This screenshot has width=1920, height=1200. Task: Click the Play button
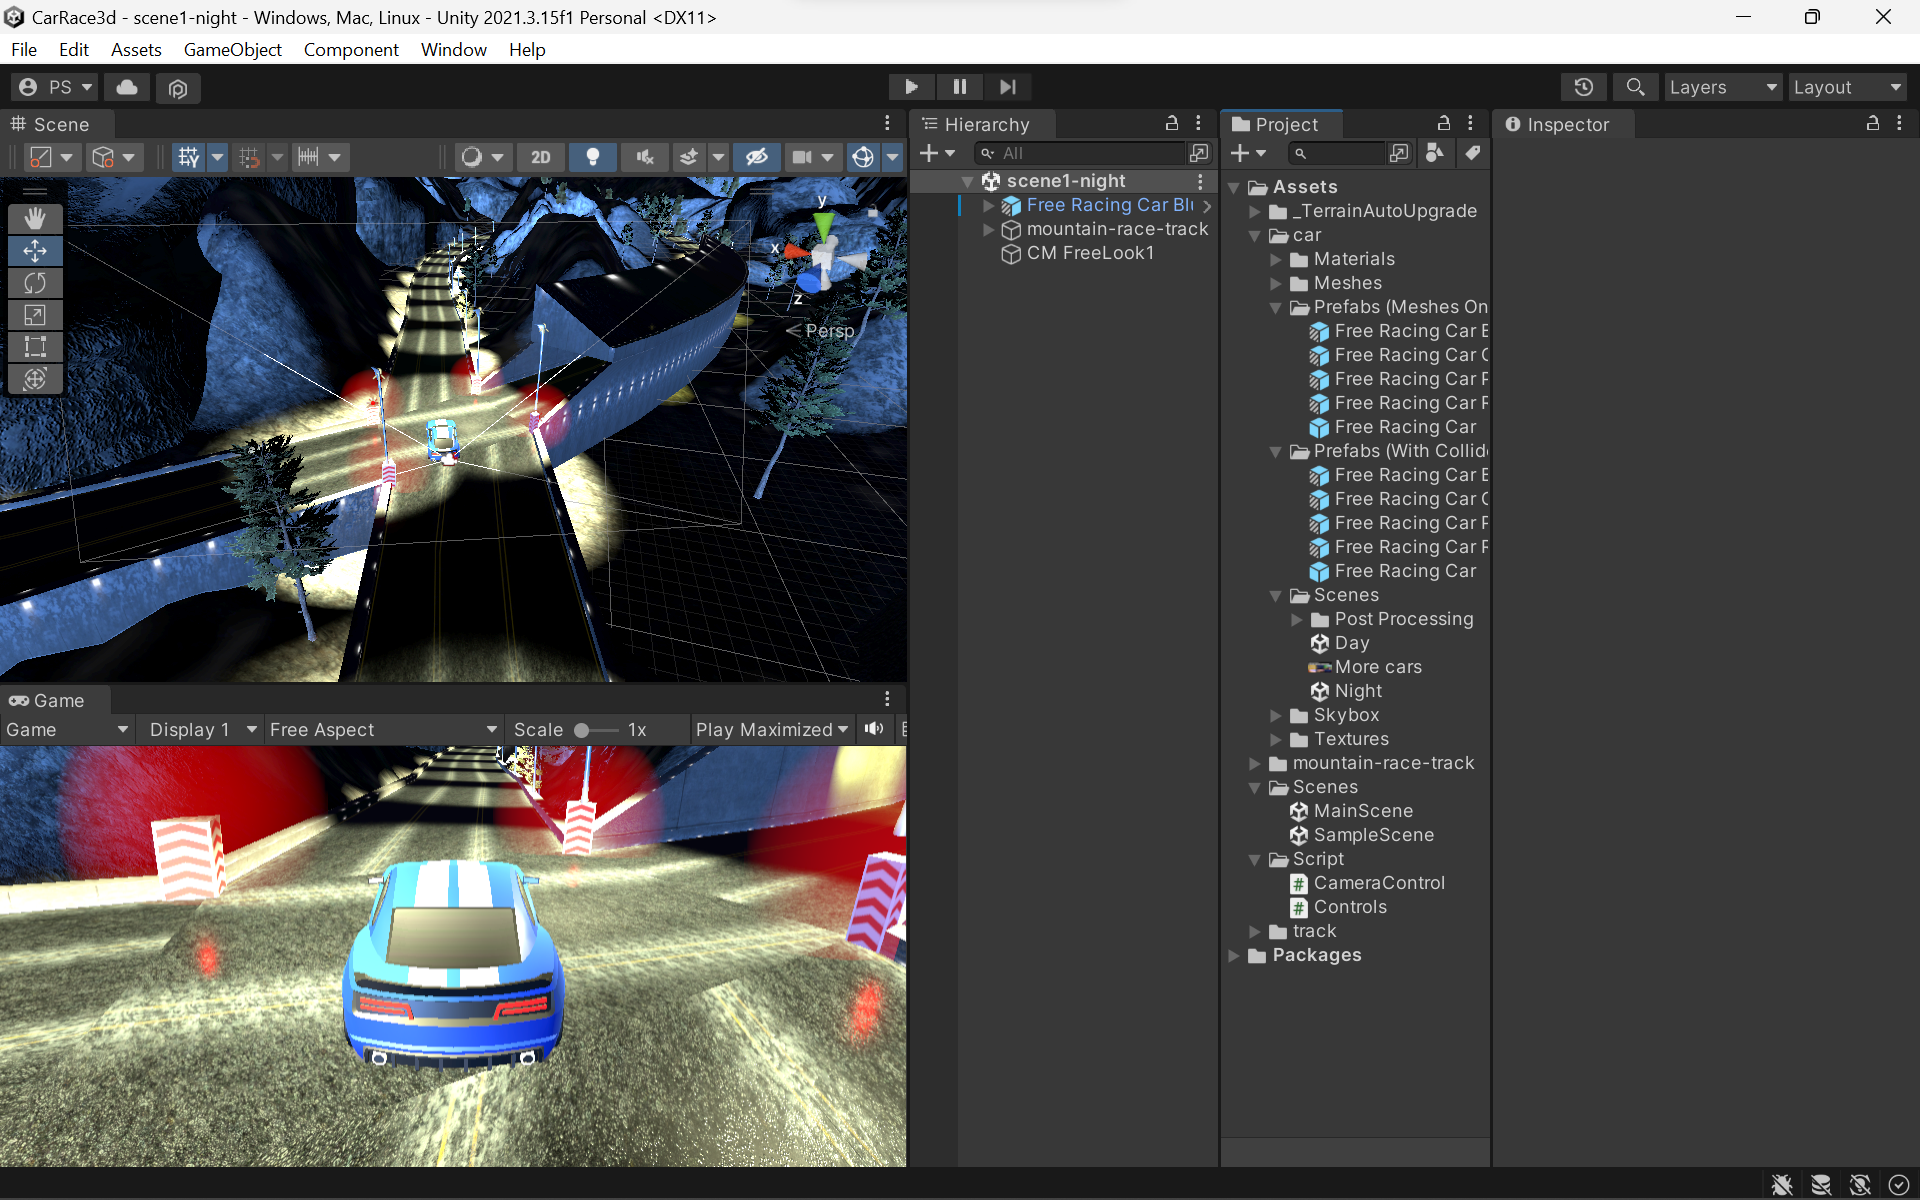pos(911,87)
